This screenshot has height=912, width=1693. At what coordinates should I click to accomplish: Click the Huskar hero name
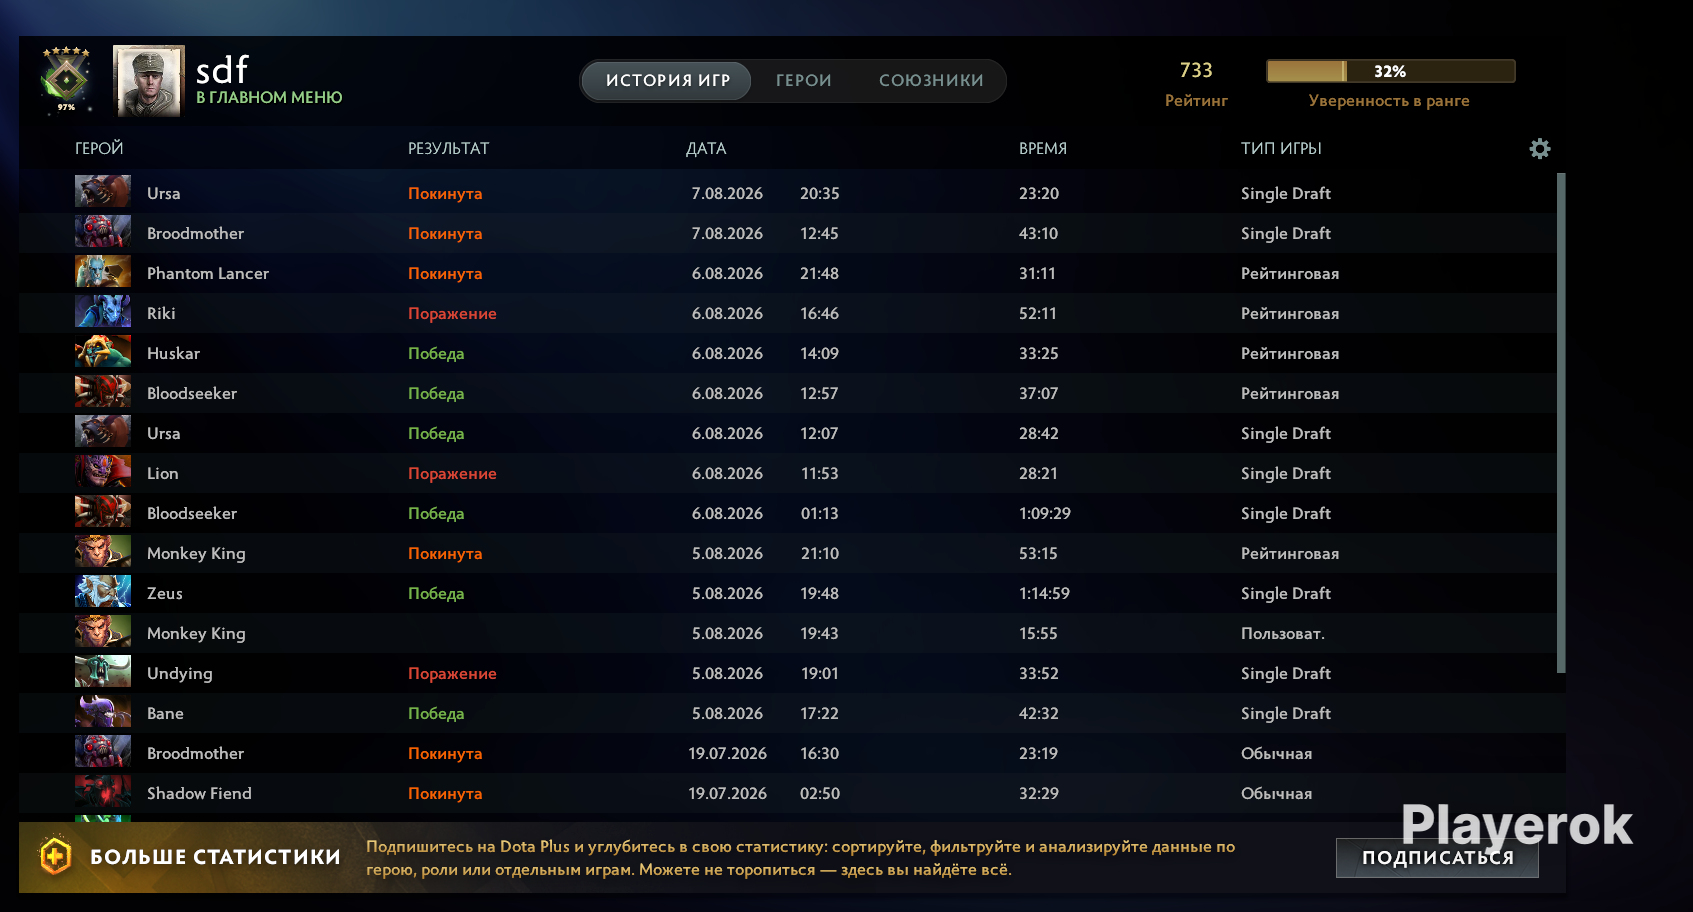coord(173,353)
